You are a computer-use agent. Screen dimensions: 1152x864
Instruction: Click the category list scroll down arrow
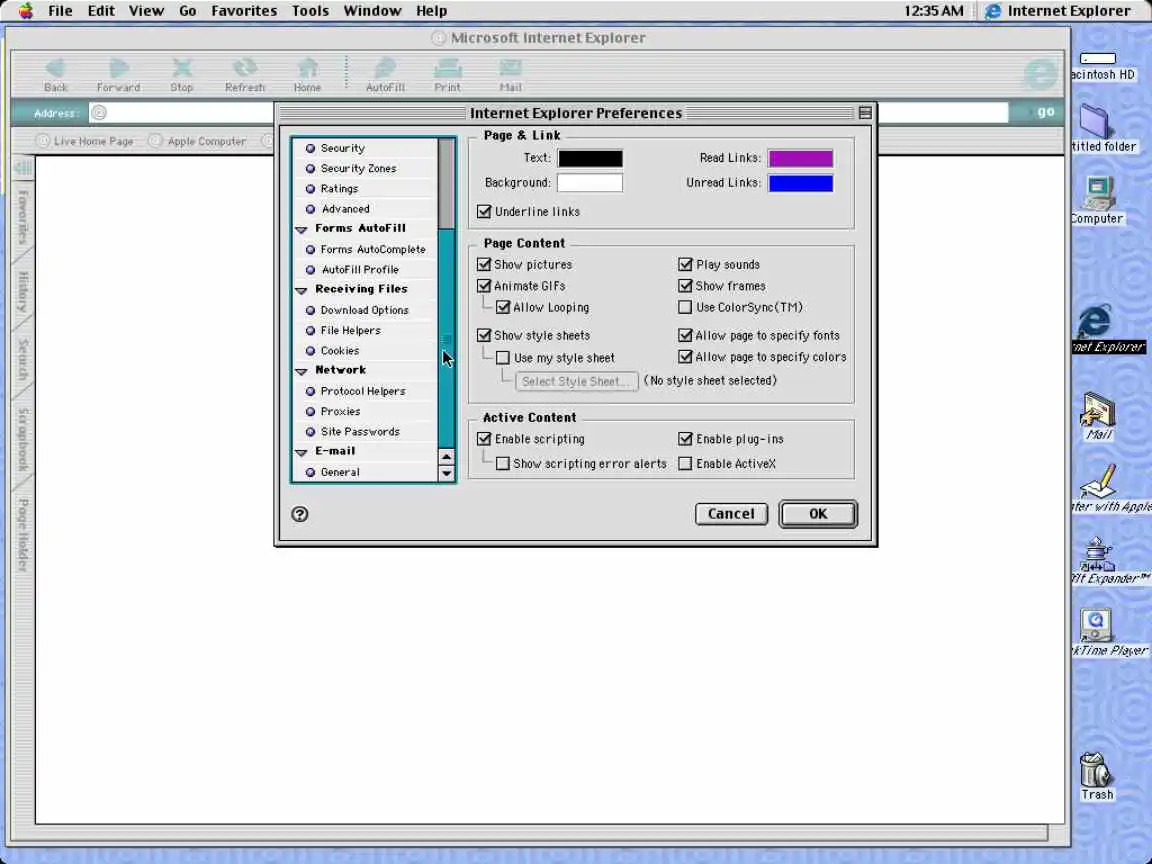click(446, 474)
